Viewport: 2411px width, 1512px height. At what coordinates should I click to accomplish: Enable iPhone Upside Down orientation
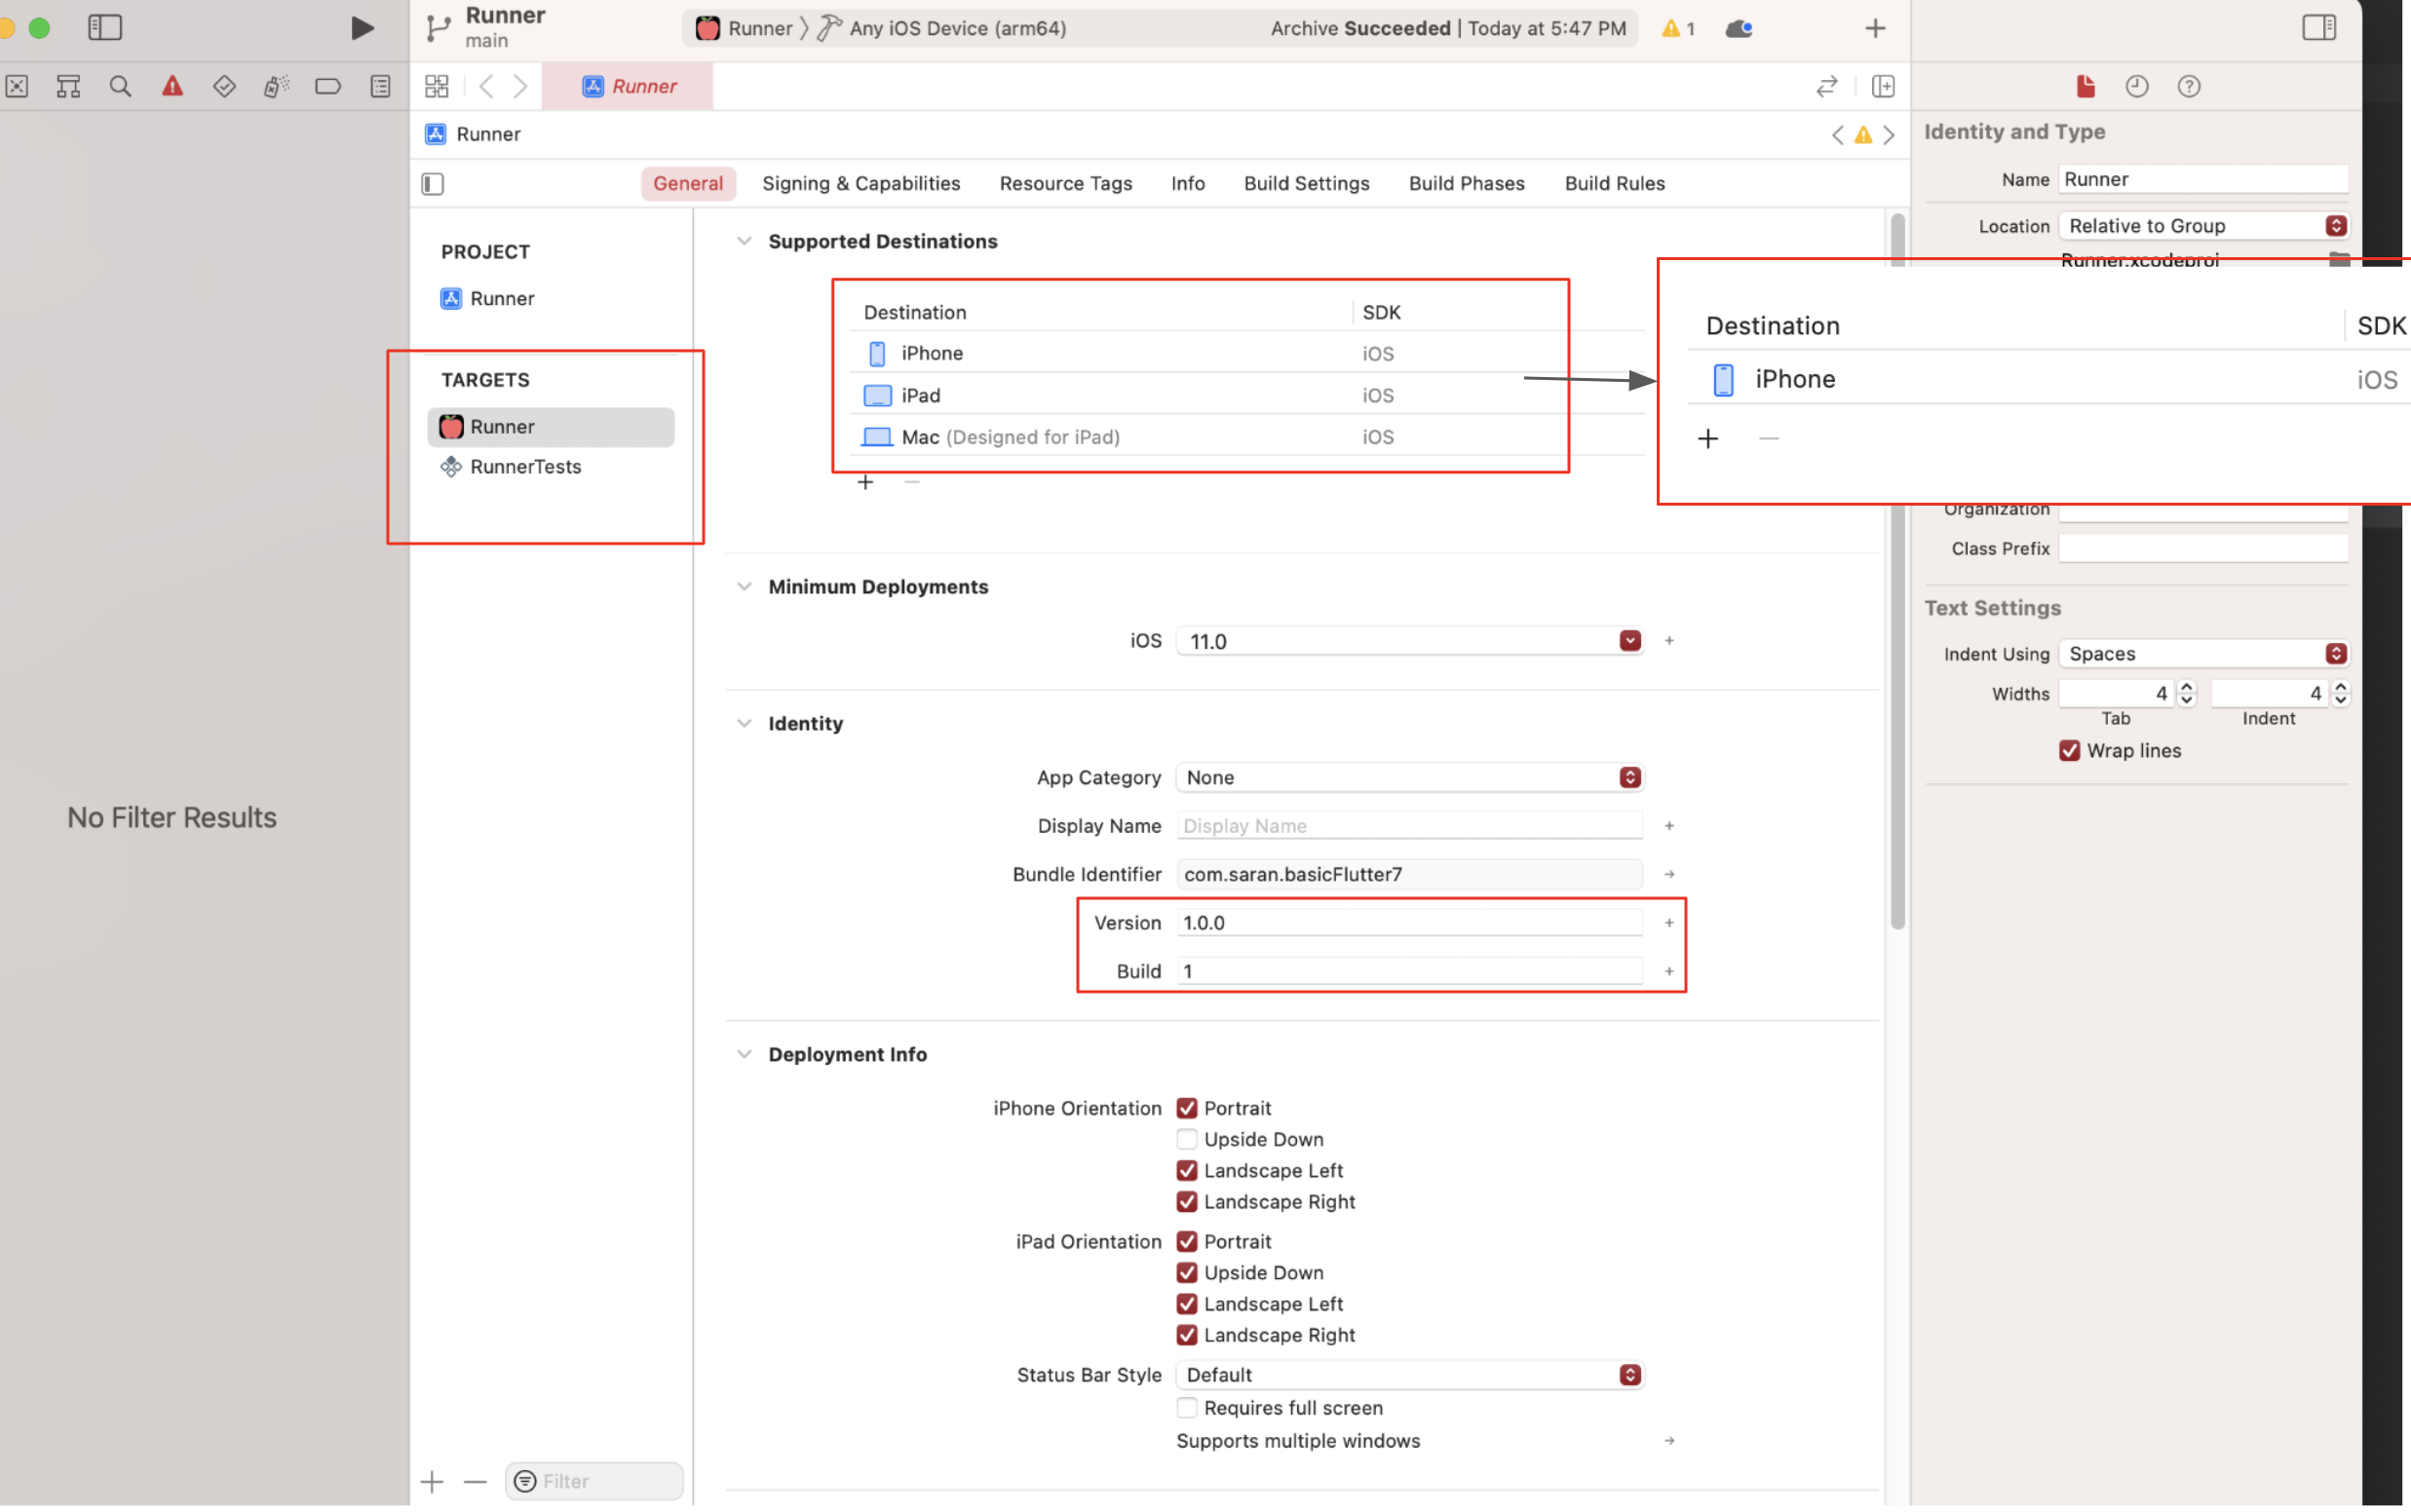(1186, 1139)
